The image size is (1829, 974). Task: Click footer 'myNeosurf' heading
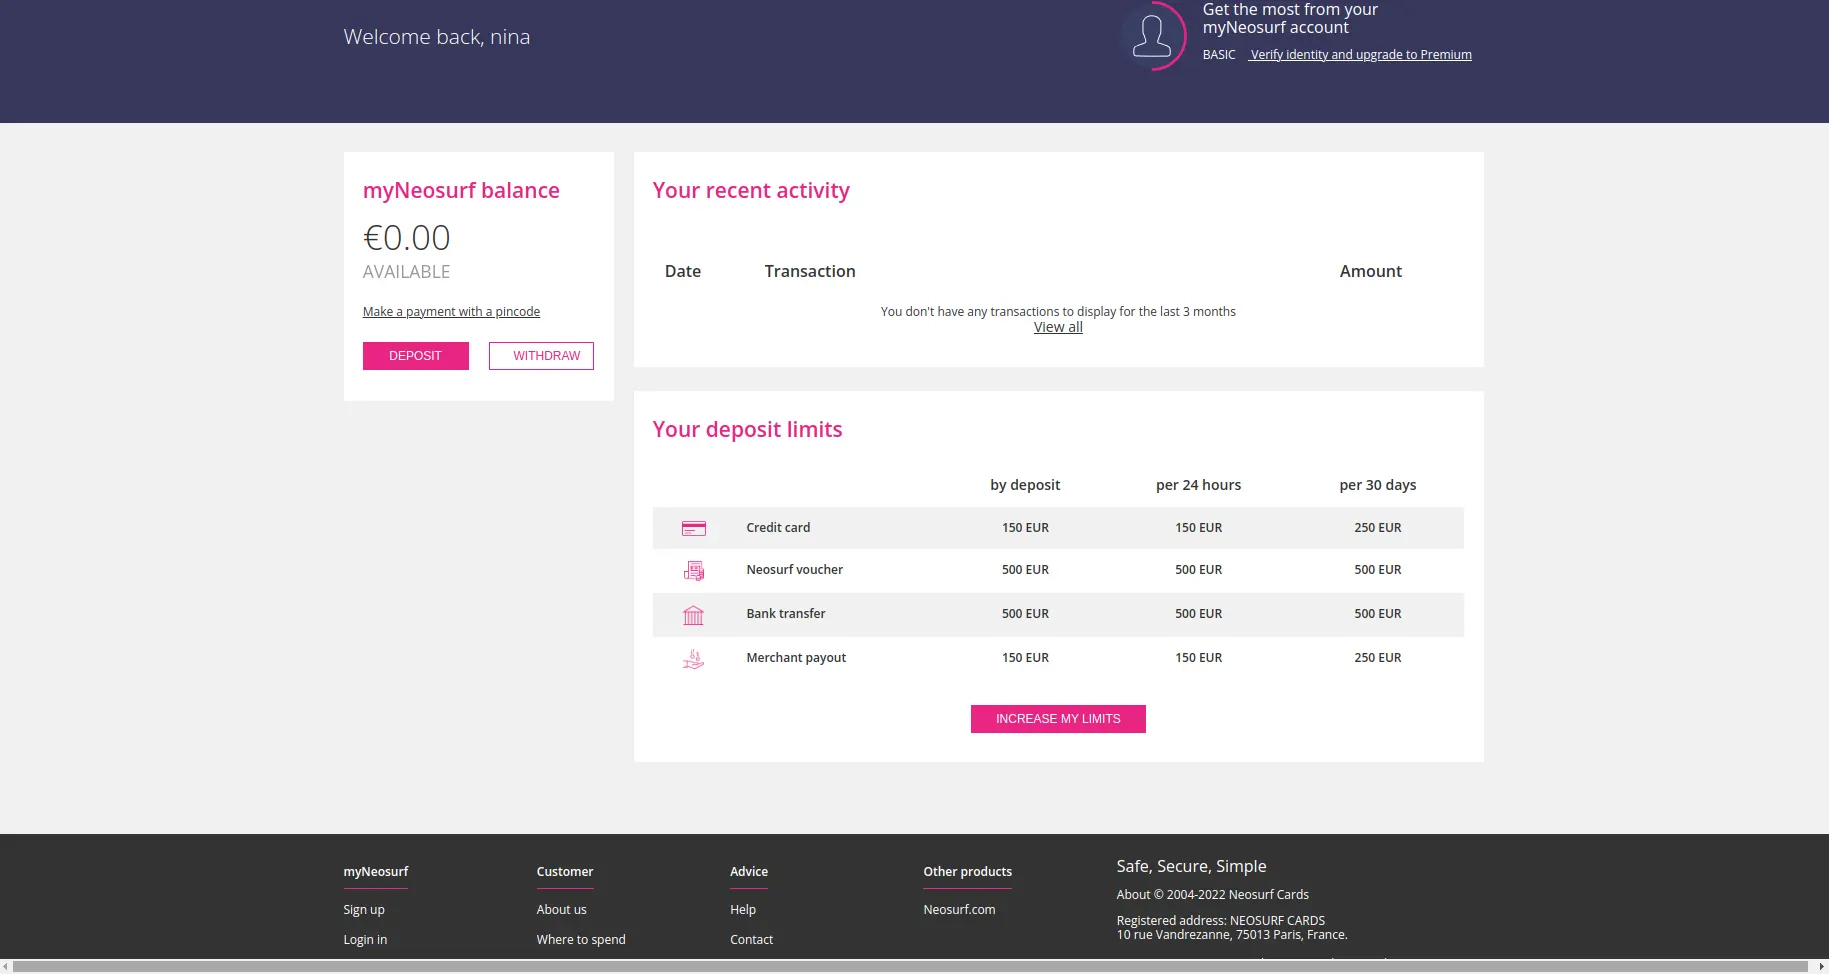[376, 872]
